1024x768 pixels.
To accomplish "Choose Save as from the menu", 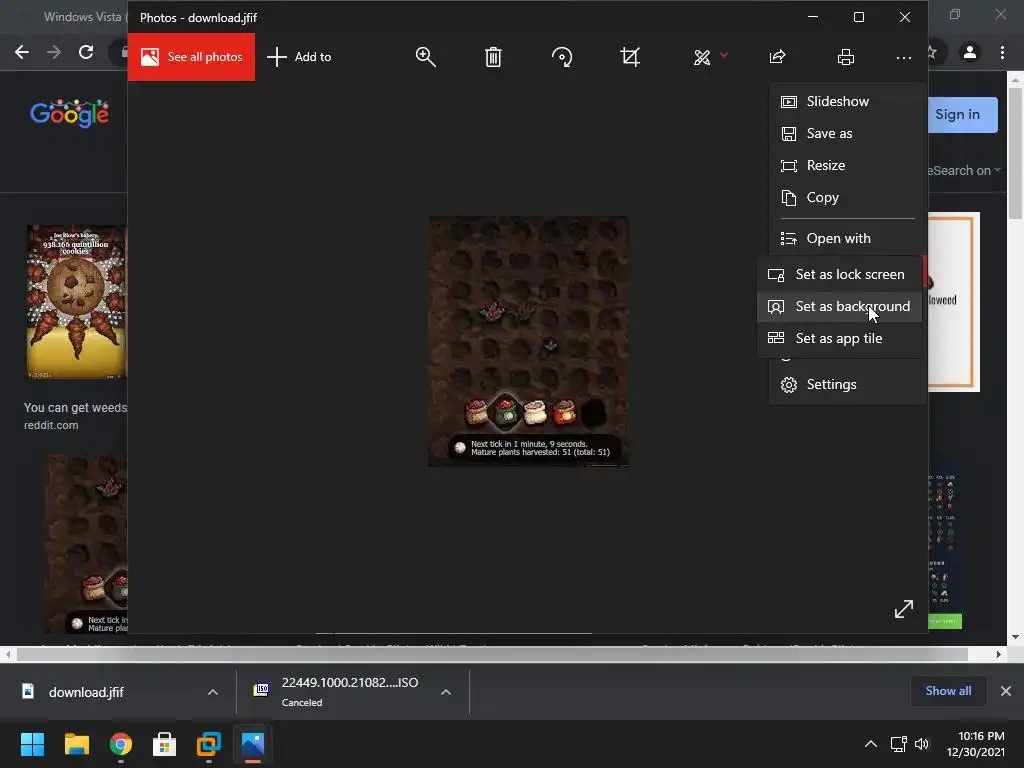I will (x=847, y=133).
